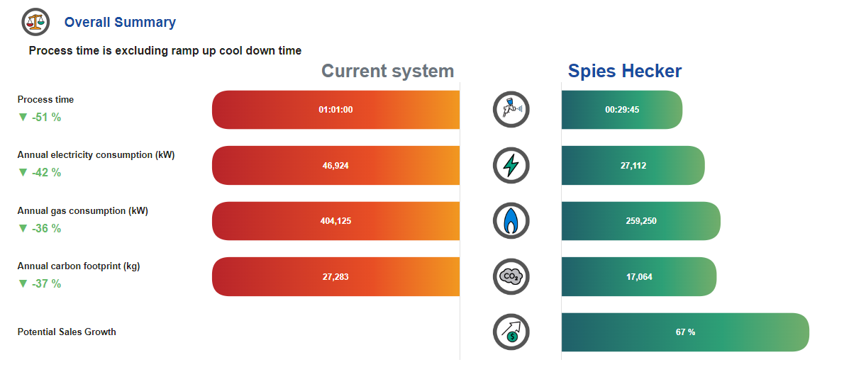Select the red bar showing 46,924
862x372 pixels.
(x=336, y=165)
